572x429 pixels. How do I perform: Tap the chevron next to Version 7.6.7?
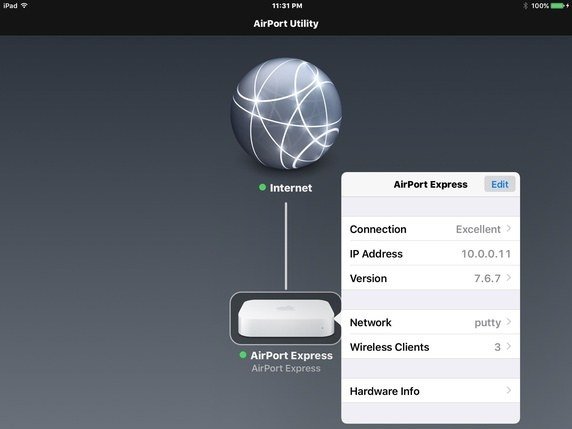point(509,278)
